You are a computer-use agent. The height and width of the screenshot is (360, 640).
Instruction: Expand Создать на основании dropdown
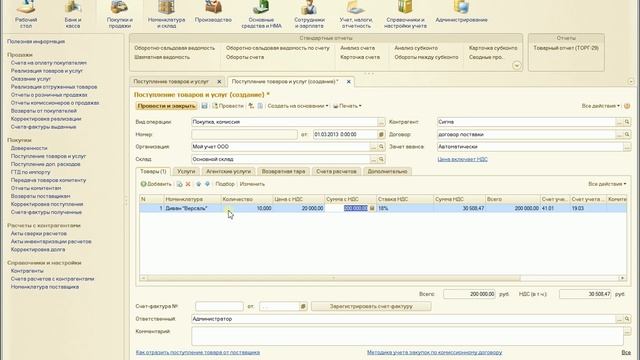(298, 106)
